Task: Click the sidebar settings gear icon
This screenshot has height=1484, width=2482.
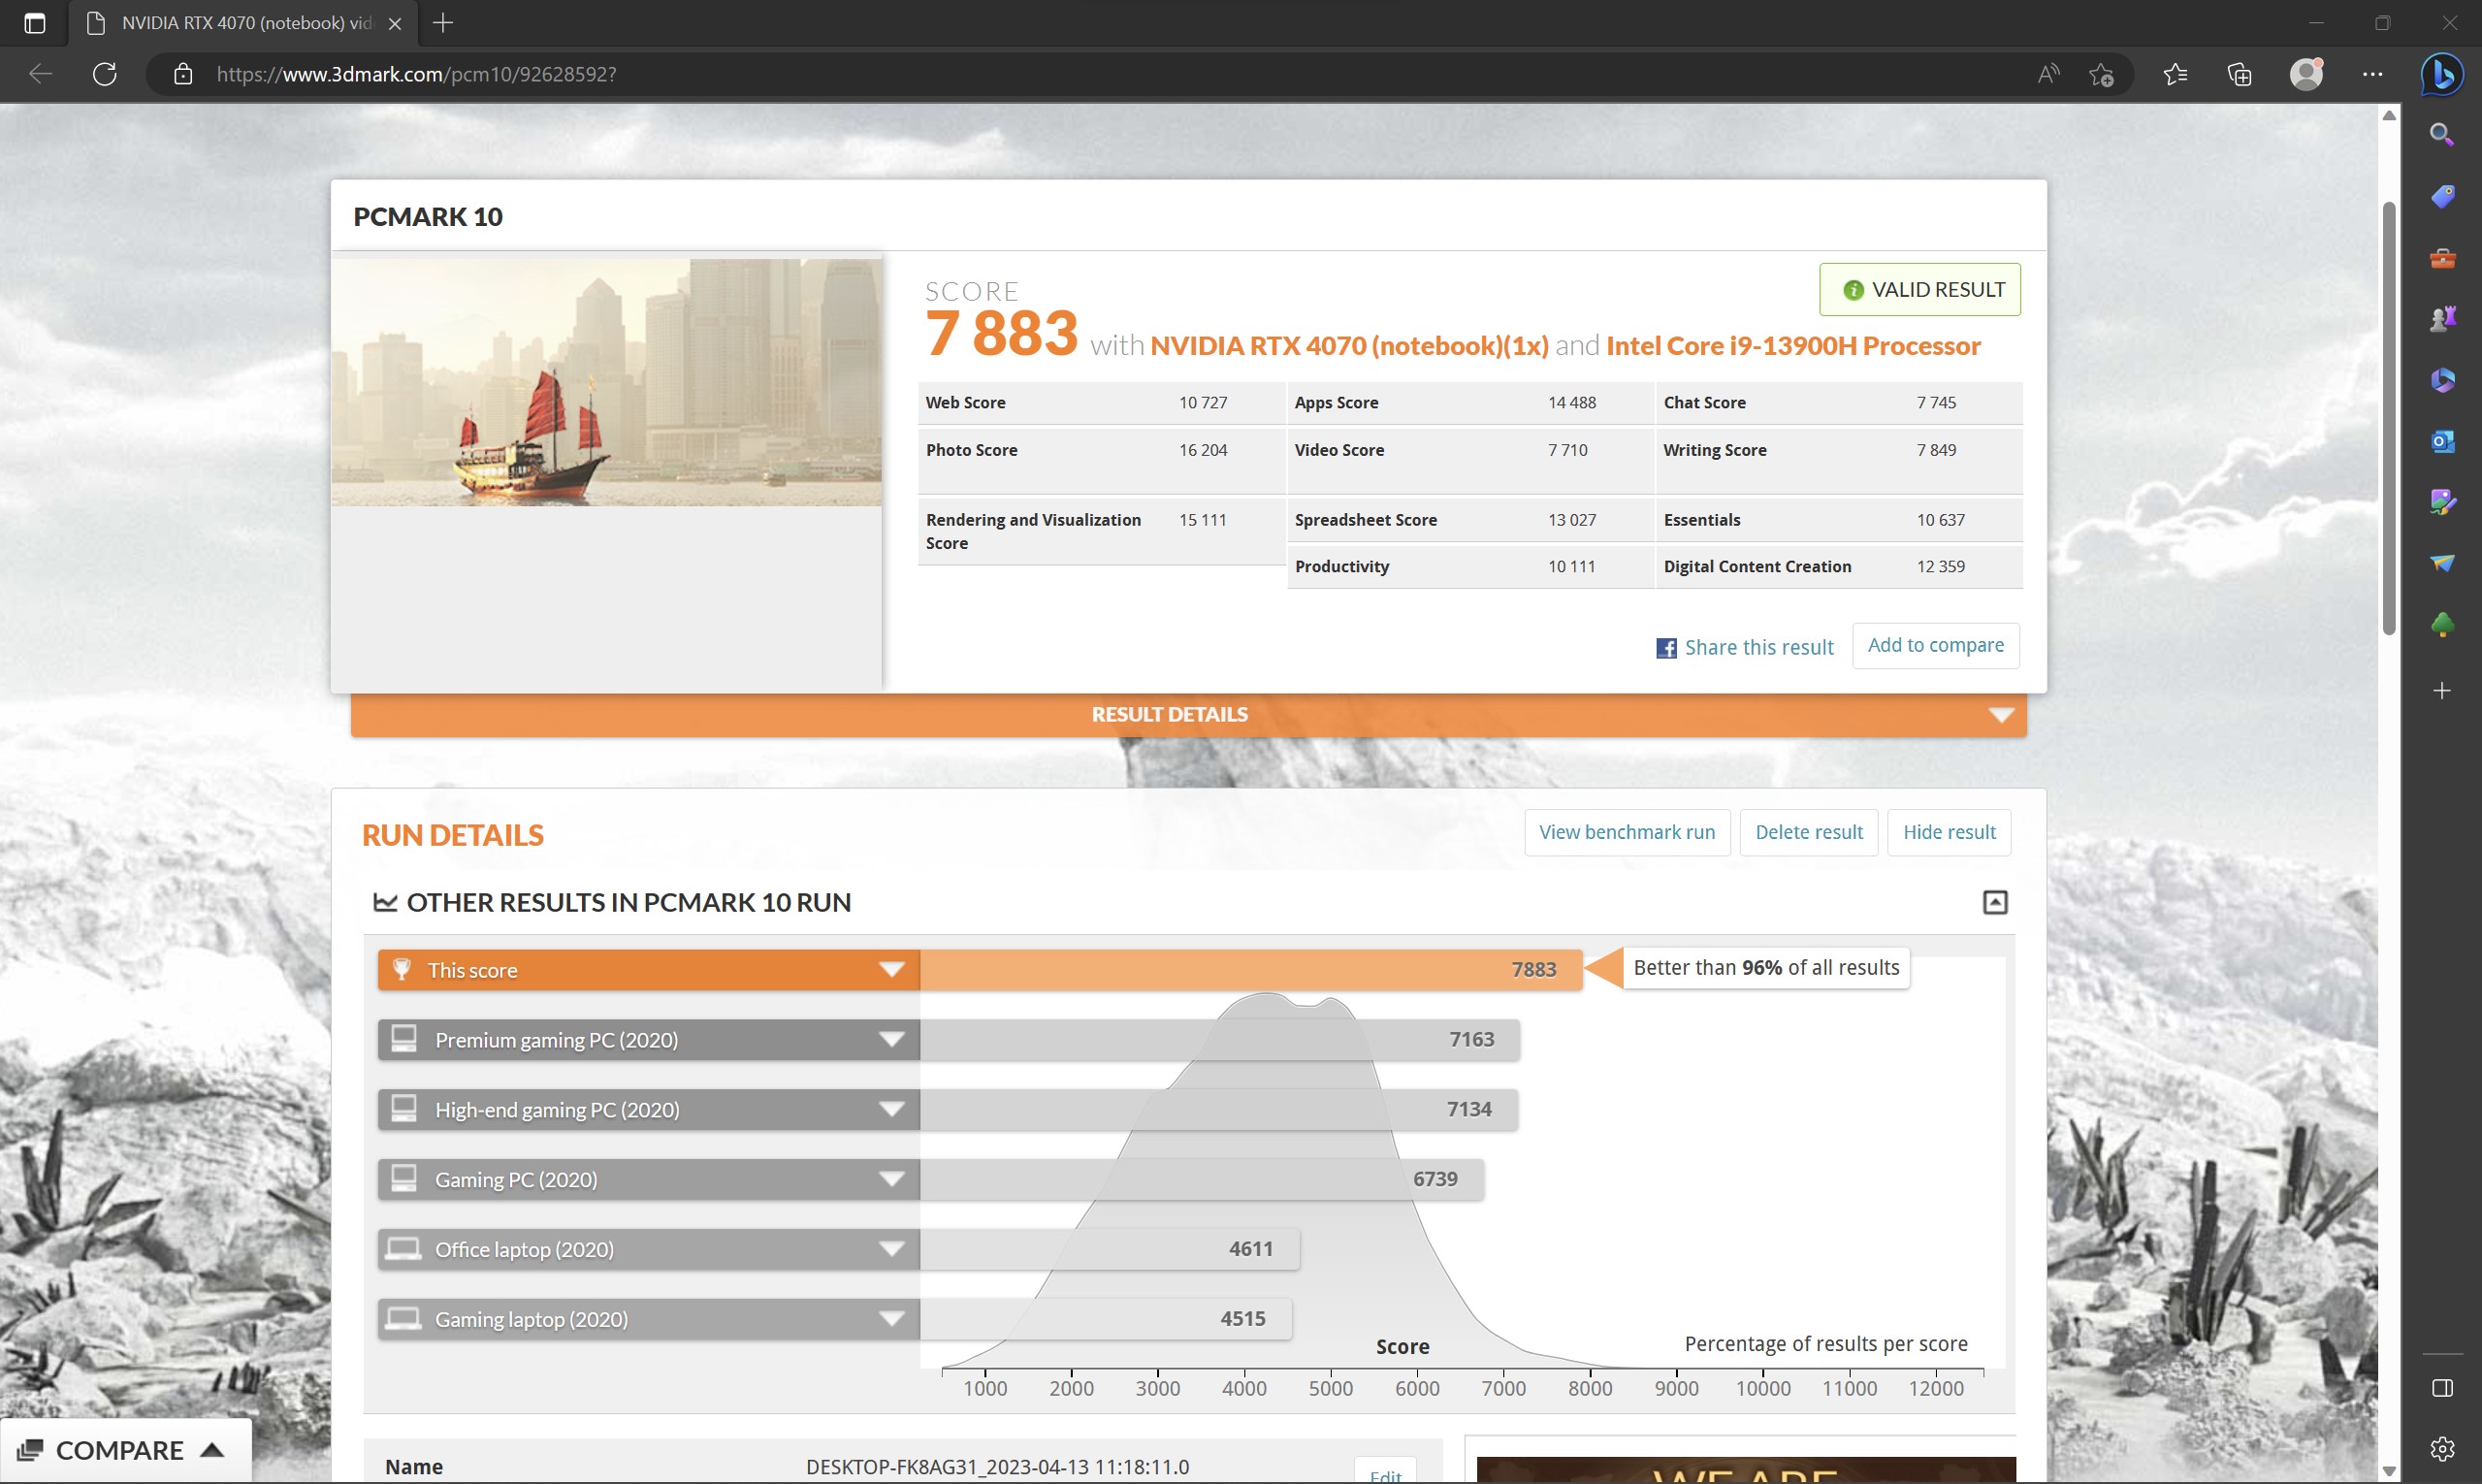Action: (x=2441, y=1448)
